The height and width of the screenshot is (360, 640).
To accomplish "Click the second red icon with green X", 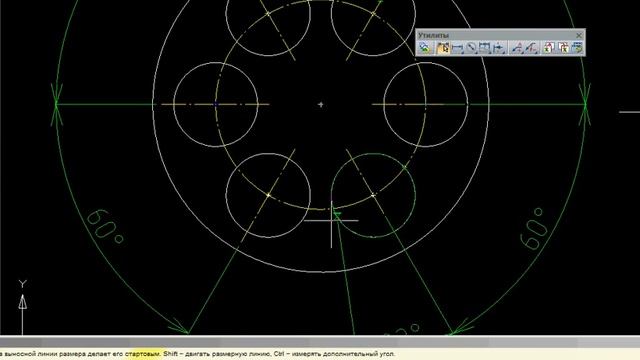I will click(563, 48).
